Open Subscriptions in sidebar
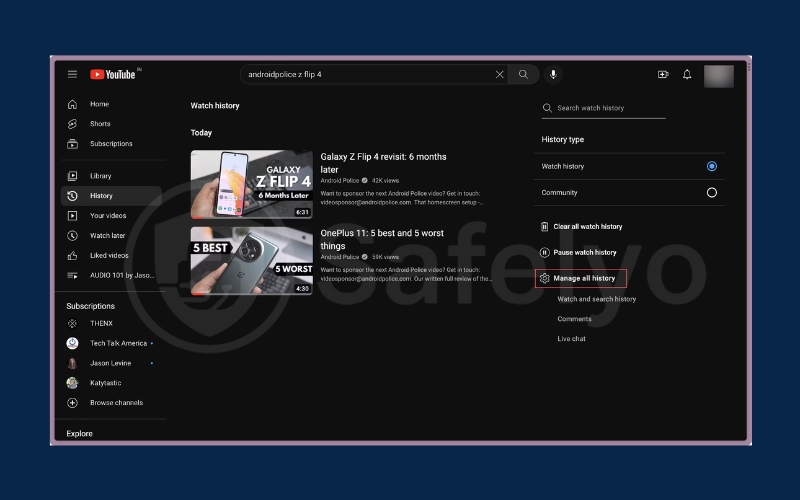 point(111,144)
